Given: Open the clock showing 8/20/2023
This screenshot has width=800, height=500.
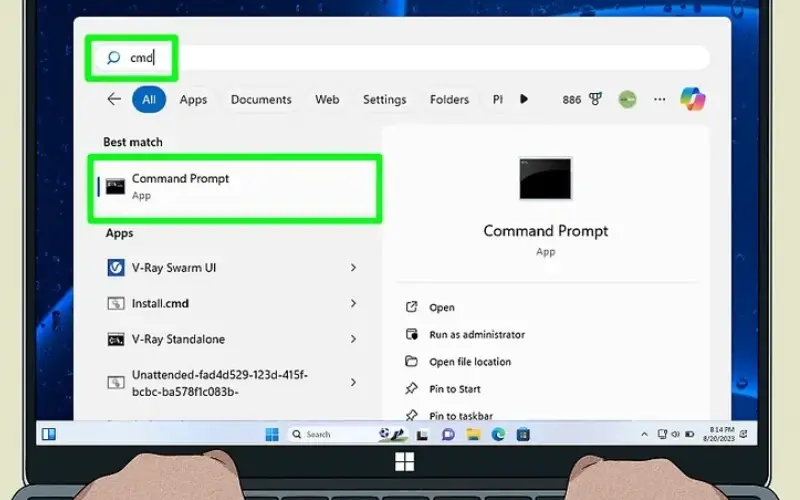Looking at the screenshot, I should coord(719,434).
